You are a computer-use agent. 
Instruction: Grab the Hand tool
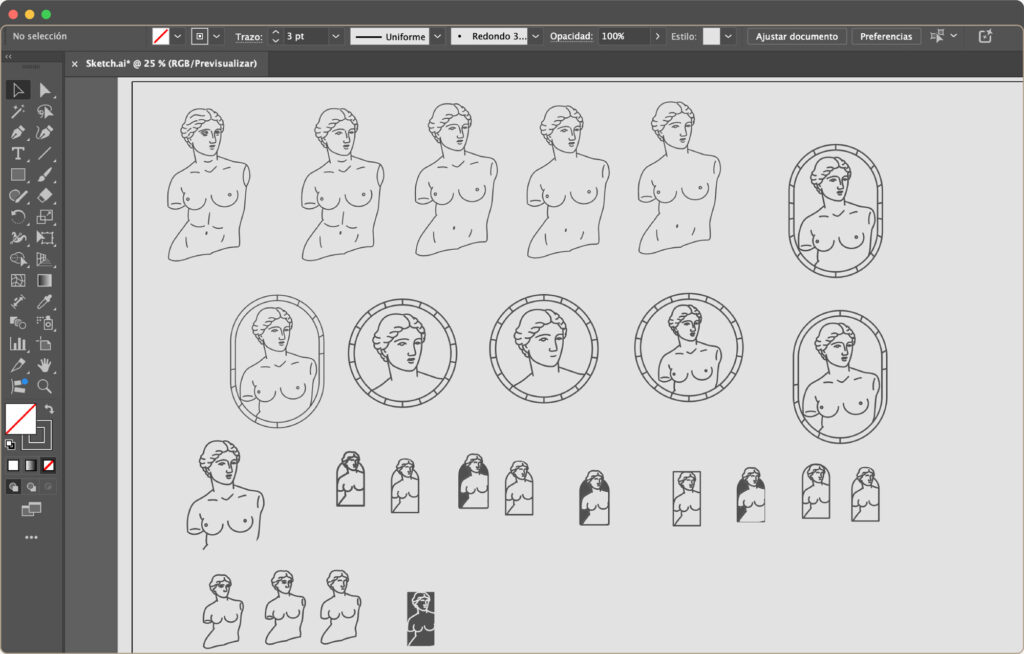pyautogui.click(x=45, y=366)
